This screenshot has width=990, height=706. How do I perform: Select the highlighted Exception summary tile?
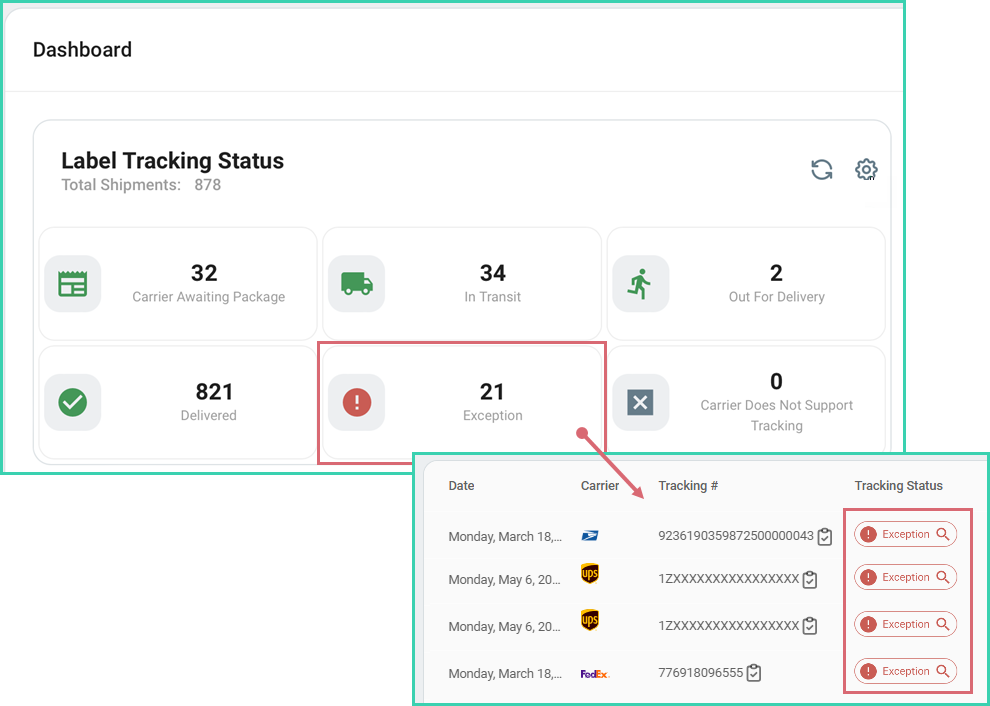pyautogui.click(x=462, y=402)
